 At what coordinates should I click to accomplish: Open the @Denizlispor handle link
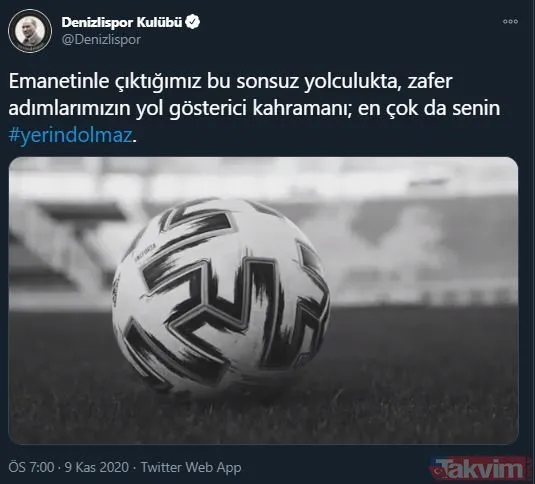[x=101, y=40]
